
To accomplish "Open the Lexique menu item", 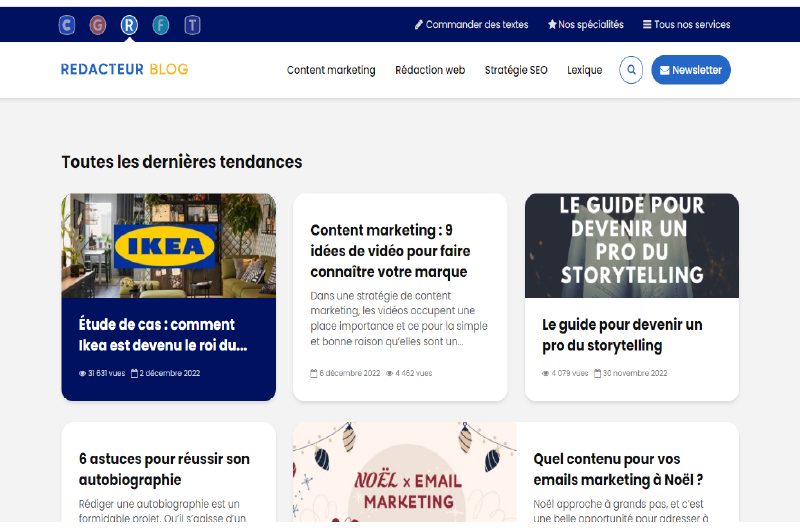I will click(585, 70).
